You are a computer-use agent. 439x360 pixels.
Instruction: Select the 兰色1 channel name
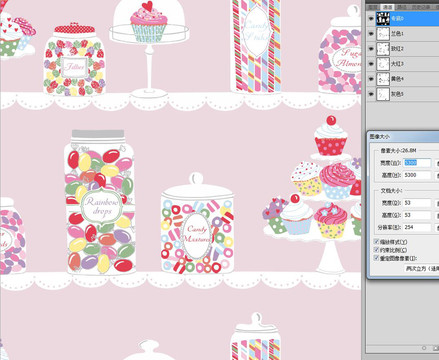click(397, 34)
